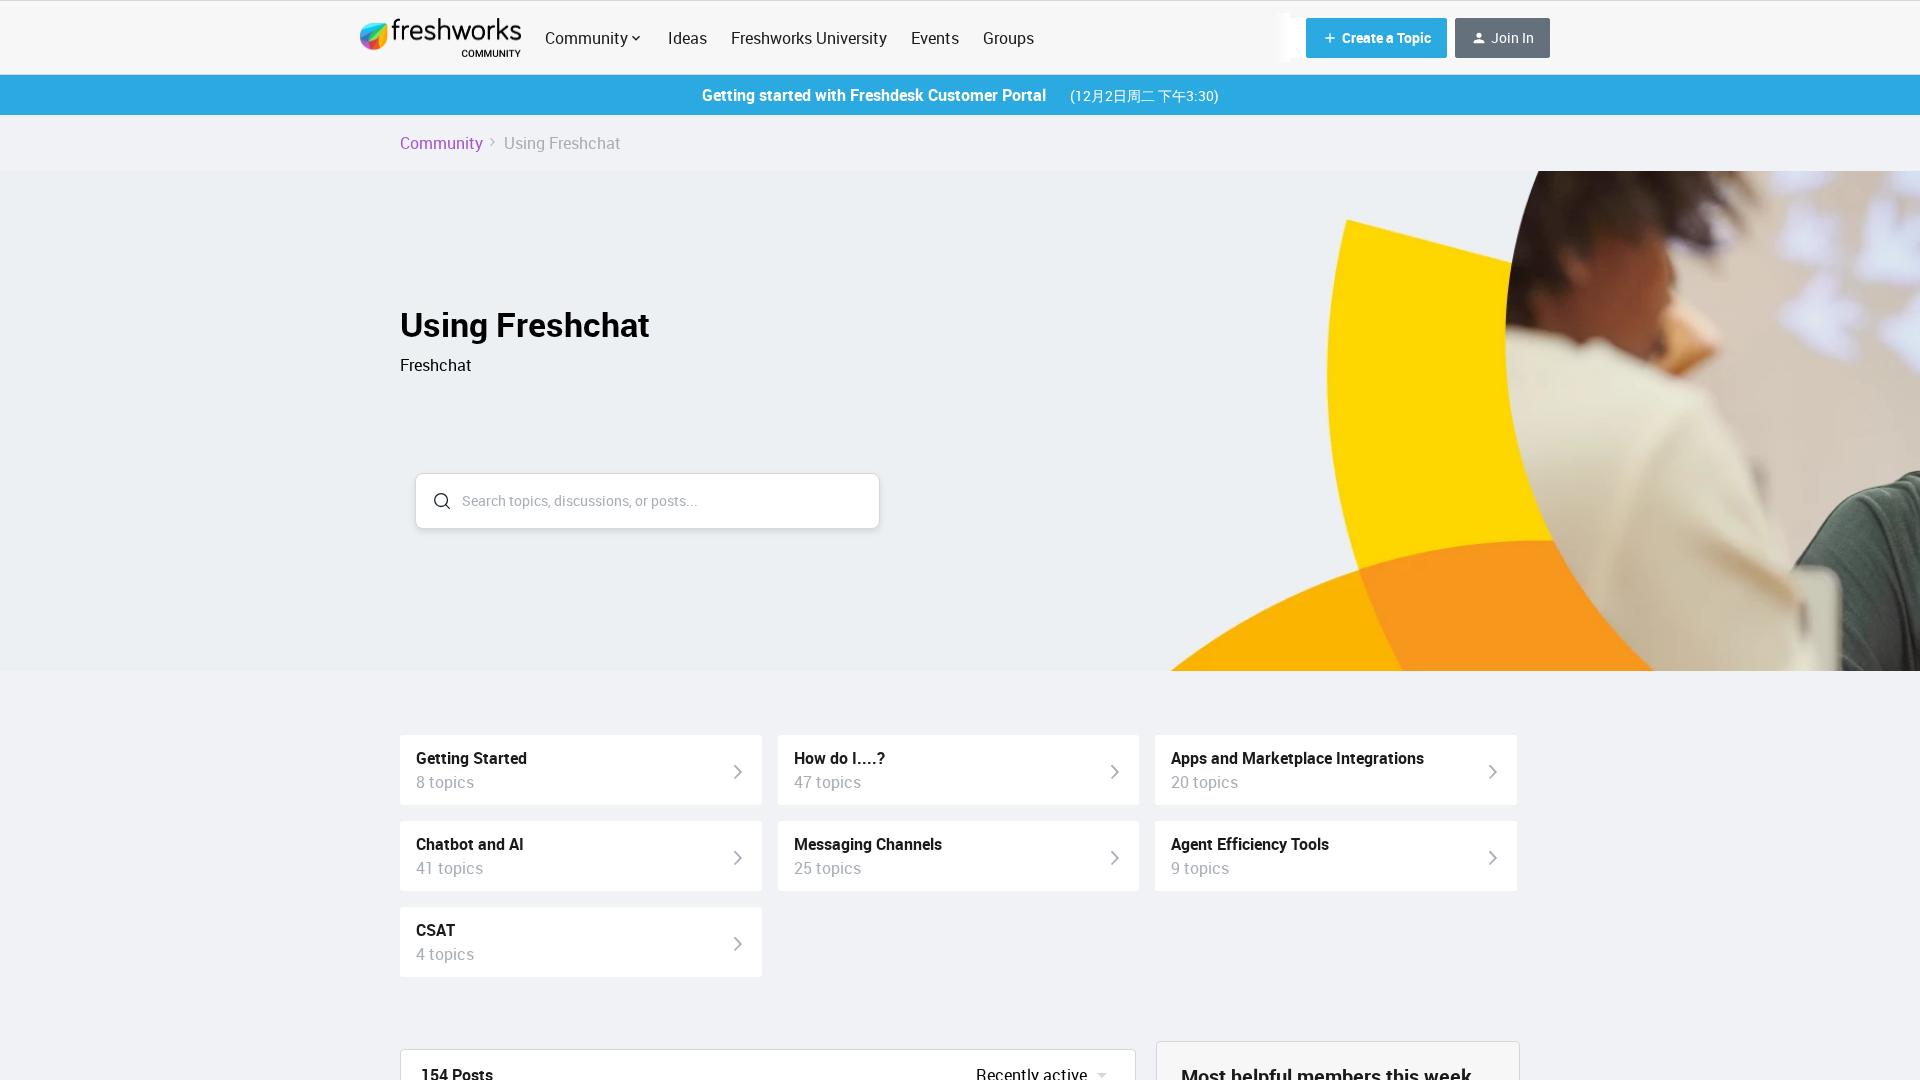Click chevron arrow on Chatbot and AI card
1920x1080 pixels.
(x=737, y=857)
